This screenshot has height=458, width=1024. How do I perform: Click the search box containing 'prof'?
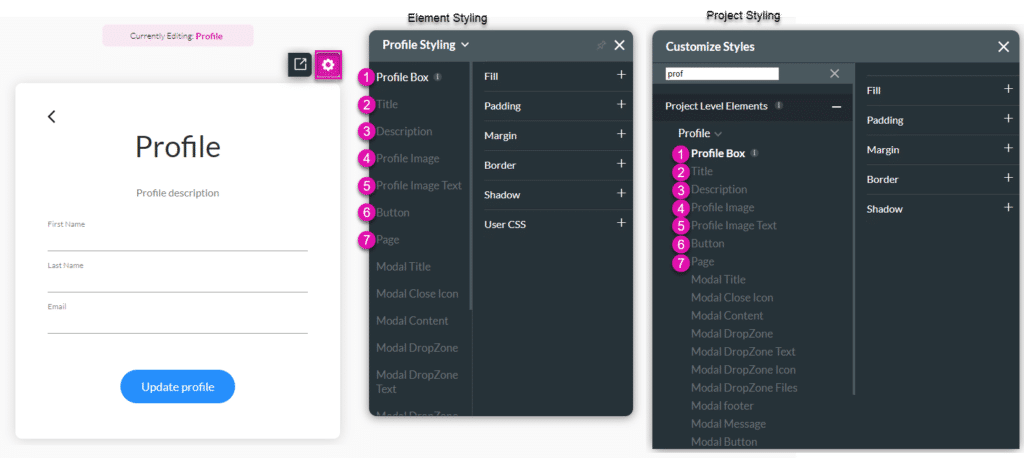[x=721, y=74]
